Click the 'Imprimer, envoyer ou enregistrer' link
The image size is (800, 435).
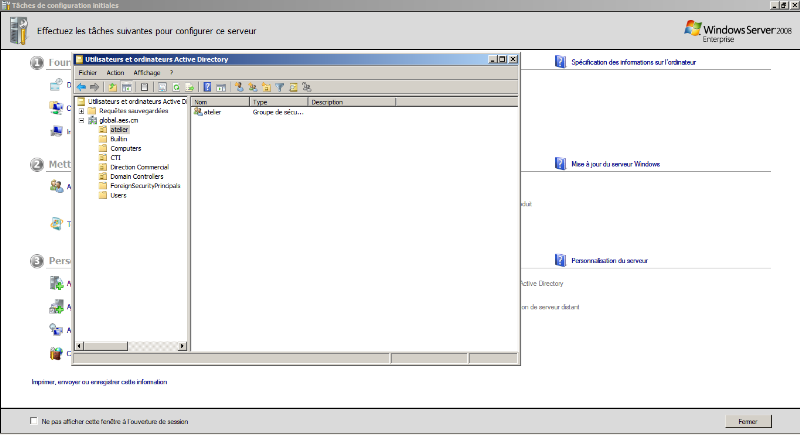(x=99, y=382)
